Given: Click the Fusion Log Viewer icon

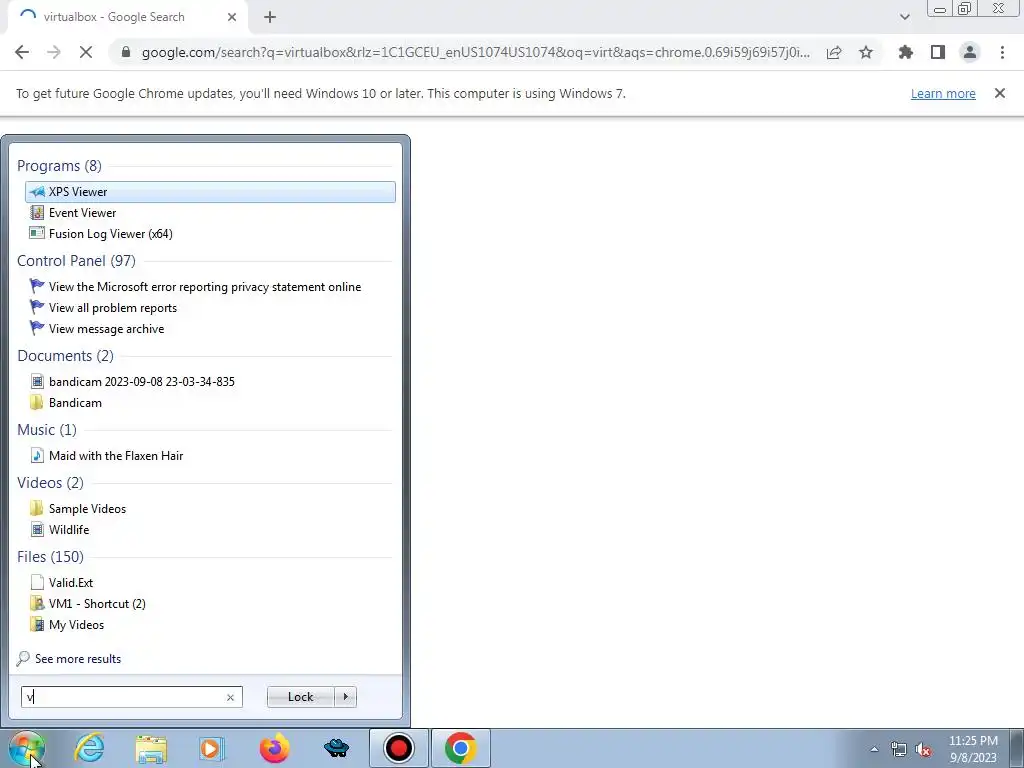Looking at the screenshot, I should (x=37, y=233).
